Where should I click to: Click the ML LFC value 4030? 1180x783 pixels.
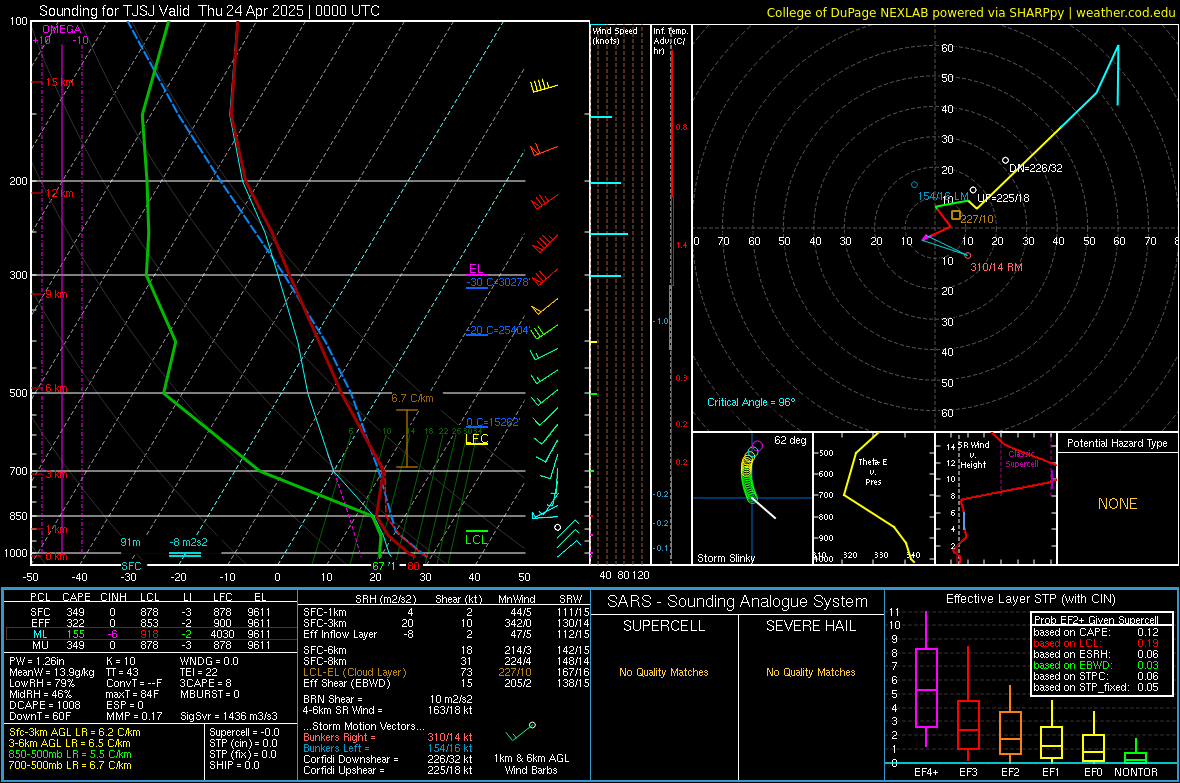tap(222, 635)
